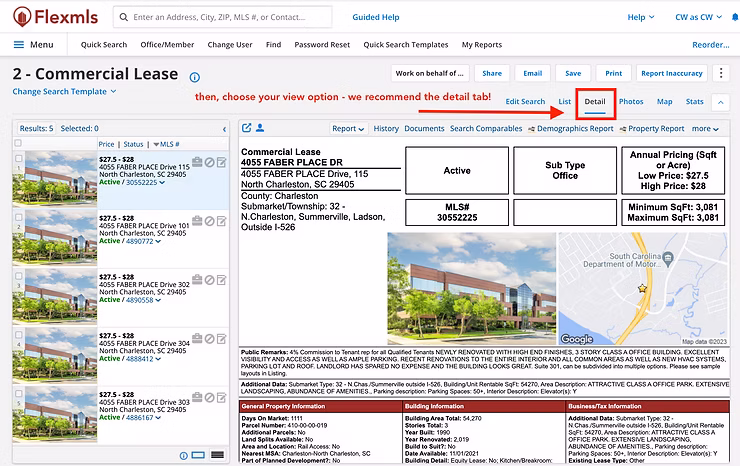Image resolution: width=740 pixels, height=466 pixels.
Task: Open the Guided Help link
Action: point(376,17)
